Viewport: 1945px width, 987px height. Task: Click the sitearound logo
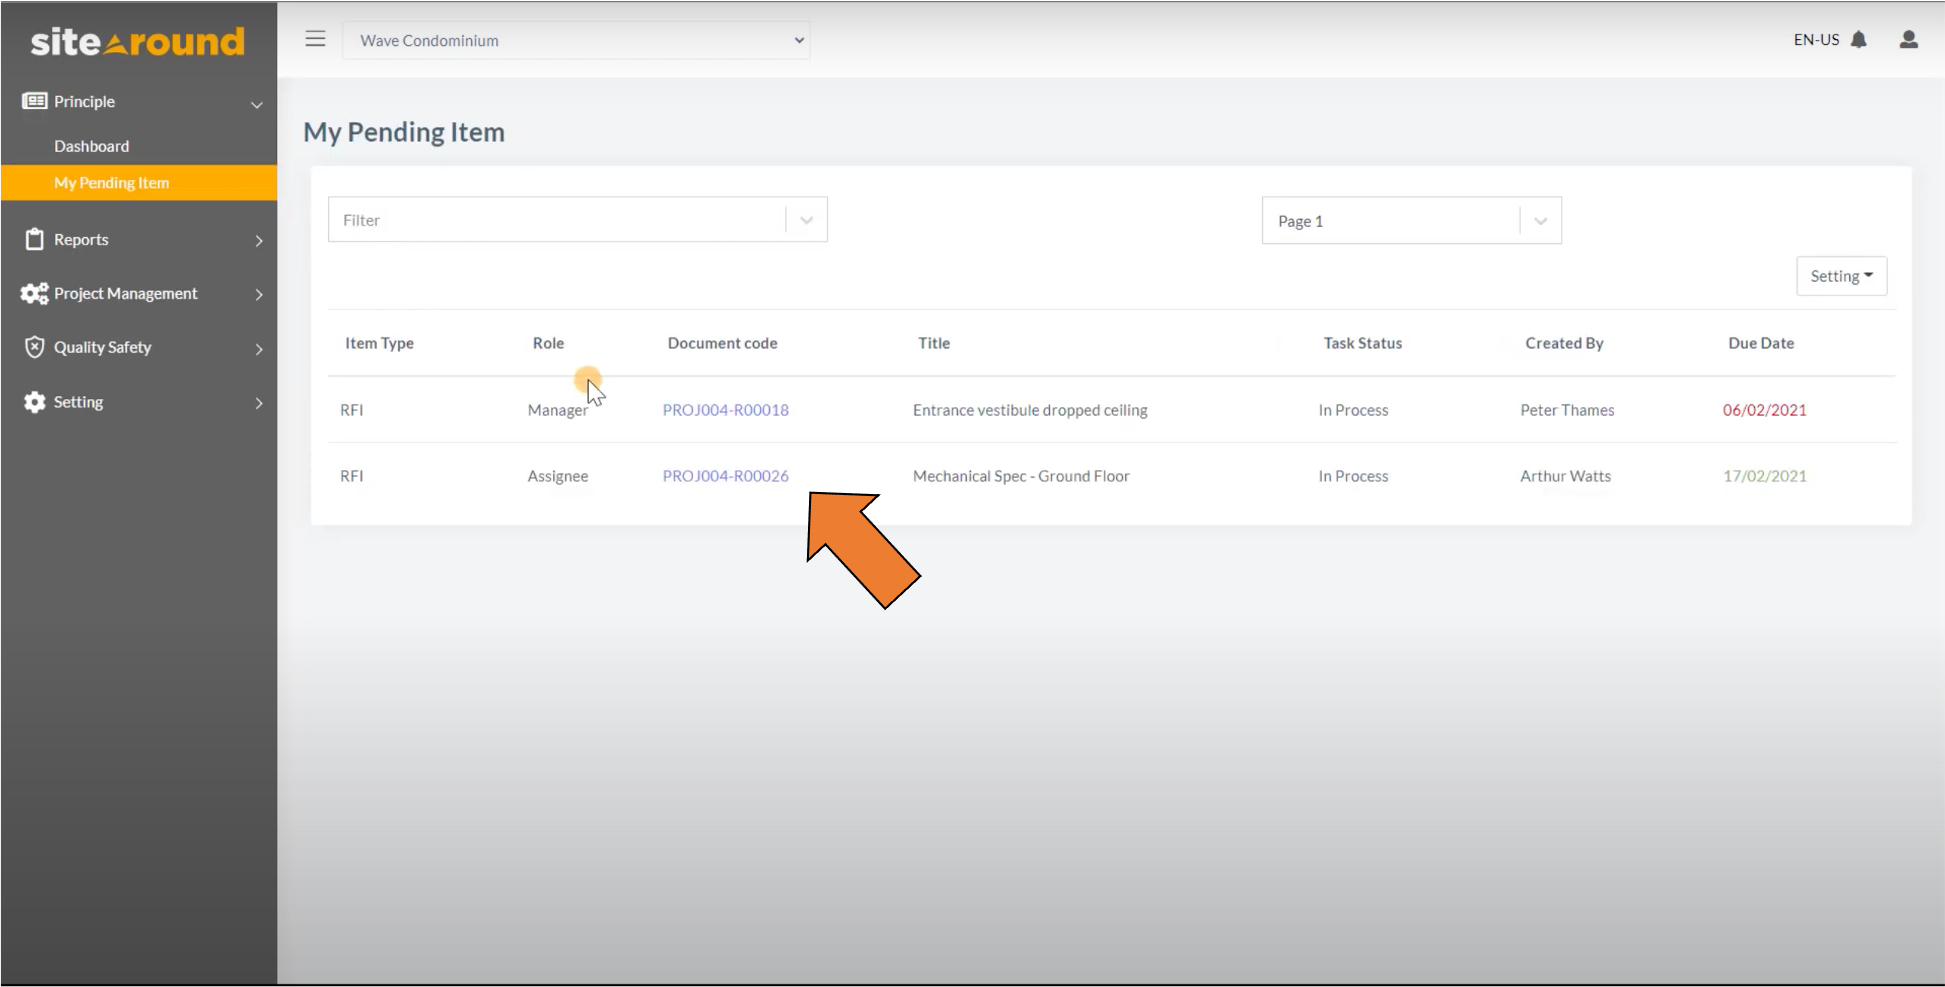tap(138, 42)
